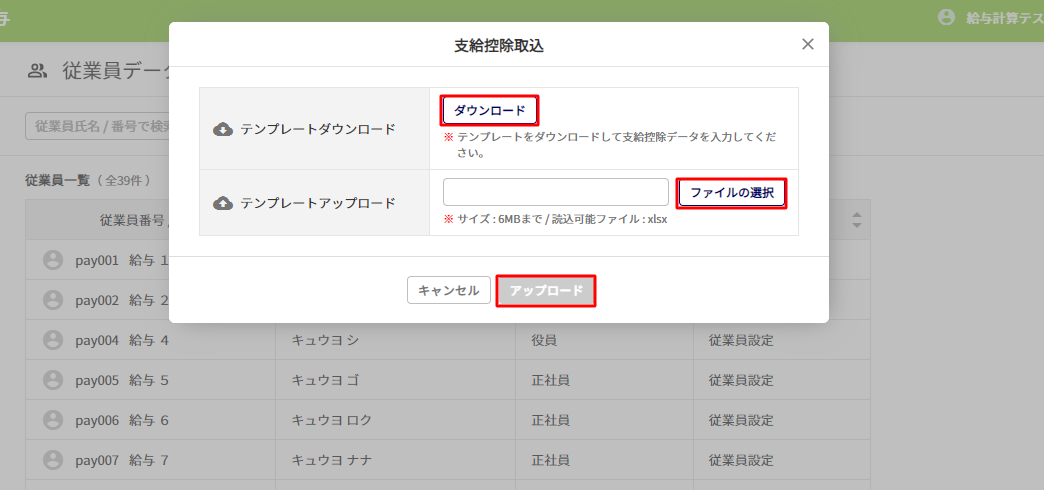The width and height of the screenshot is (1044, 490).
Task: Click the cloud upload icon
Action: (x=224, y=203)
